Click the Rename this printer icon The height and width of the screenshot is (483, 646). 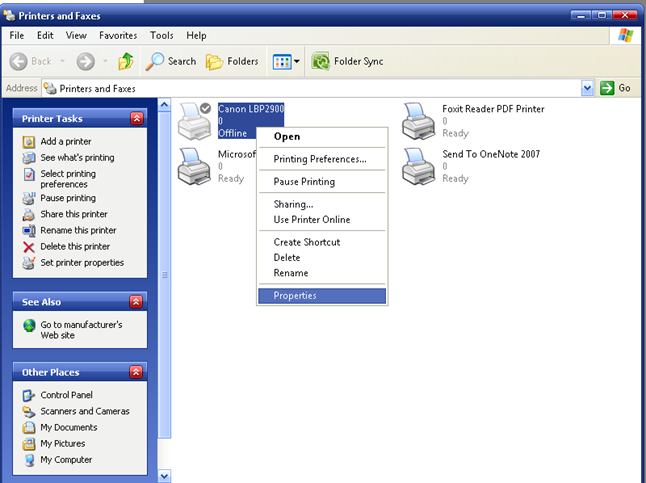(x=29, y=231)
